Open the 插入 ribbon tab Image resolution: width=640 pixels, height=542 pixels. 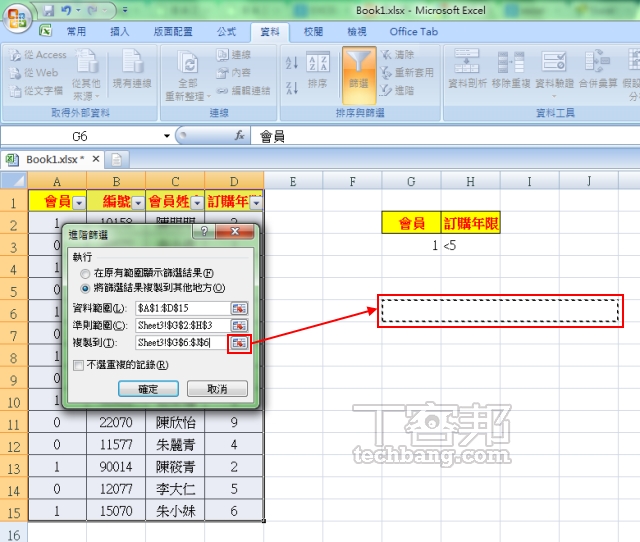pyautogui.click(x=119, y=32)
